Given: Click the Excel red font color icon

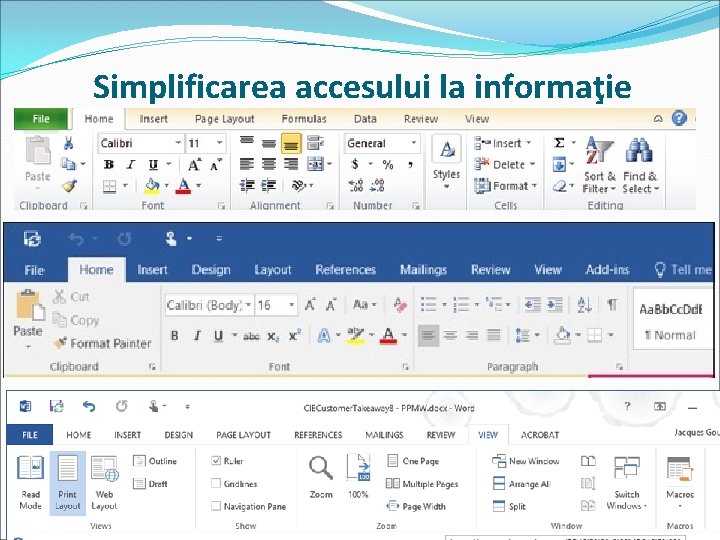Looking at the screenshot, I should 183,186.
